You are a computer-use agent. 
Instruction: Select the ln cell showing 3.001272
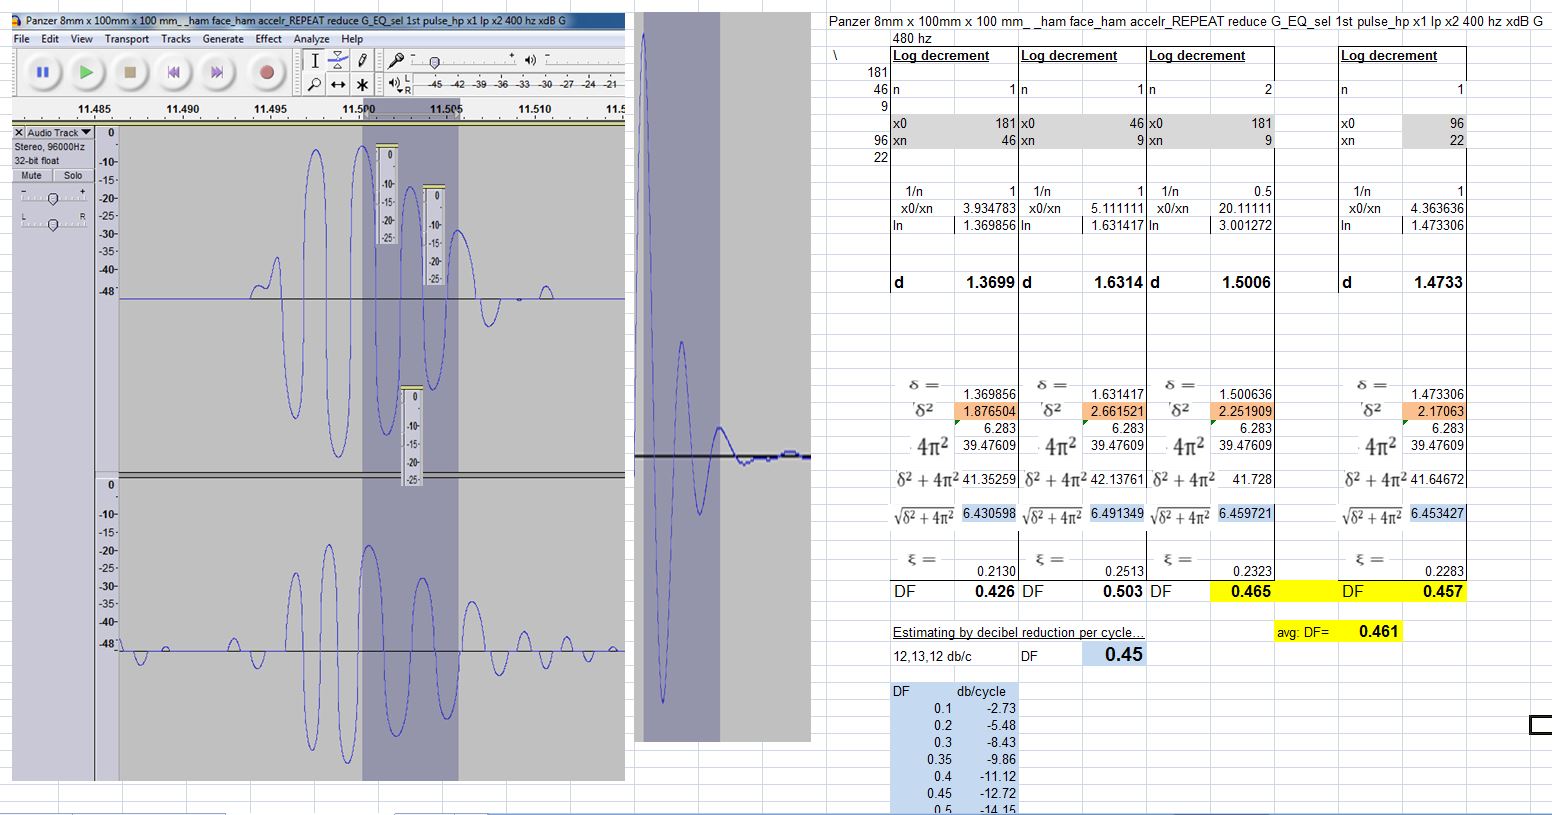tap(1244, 226)
